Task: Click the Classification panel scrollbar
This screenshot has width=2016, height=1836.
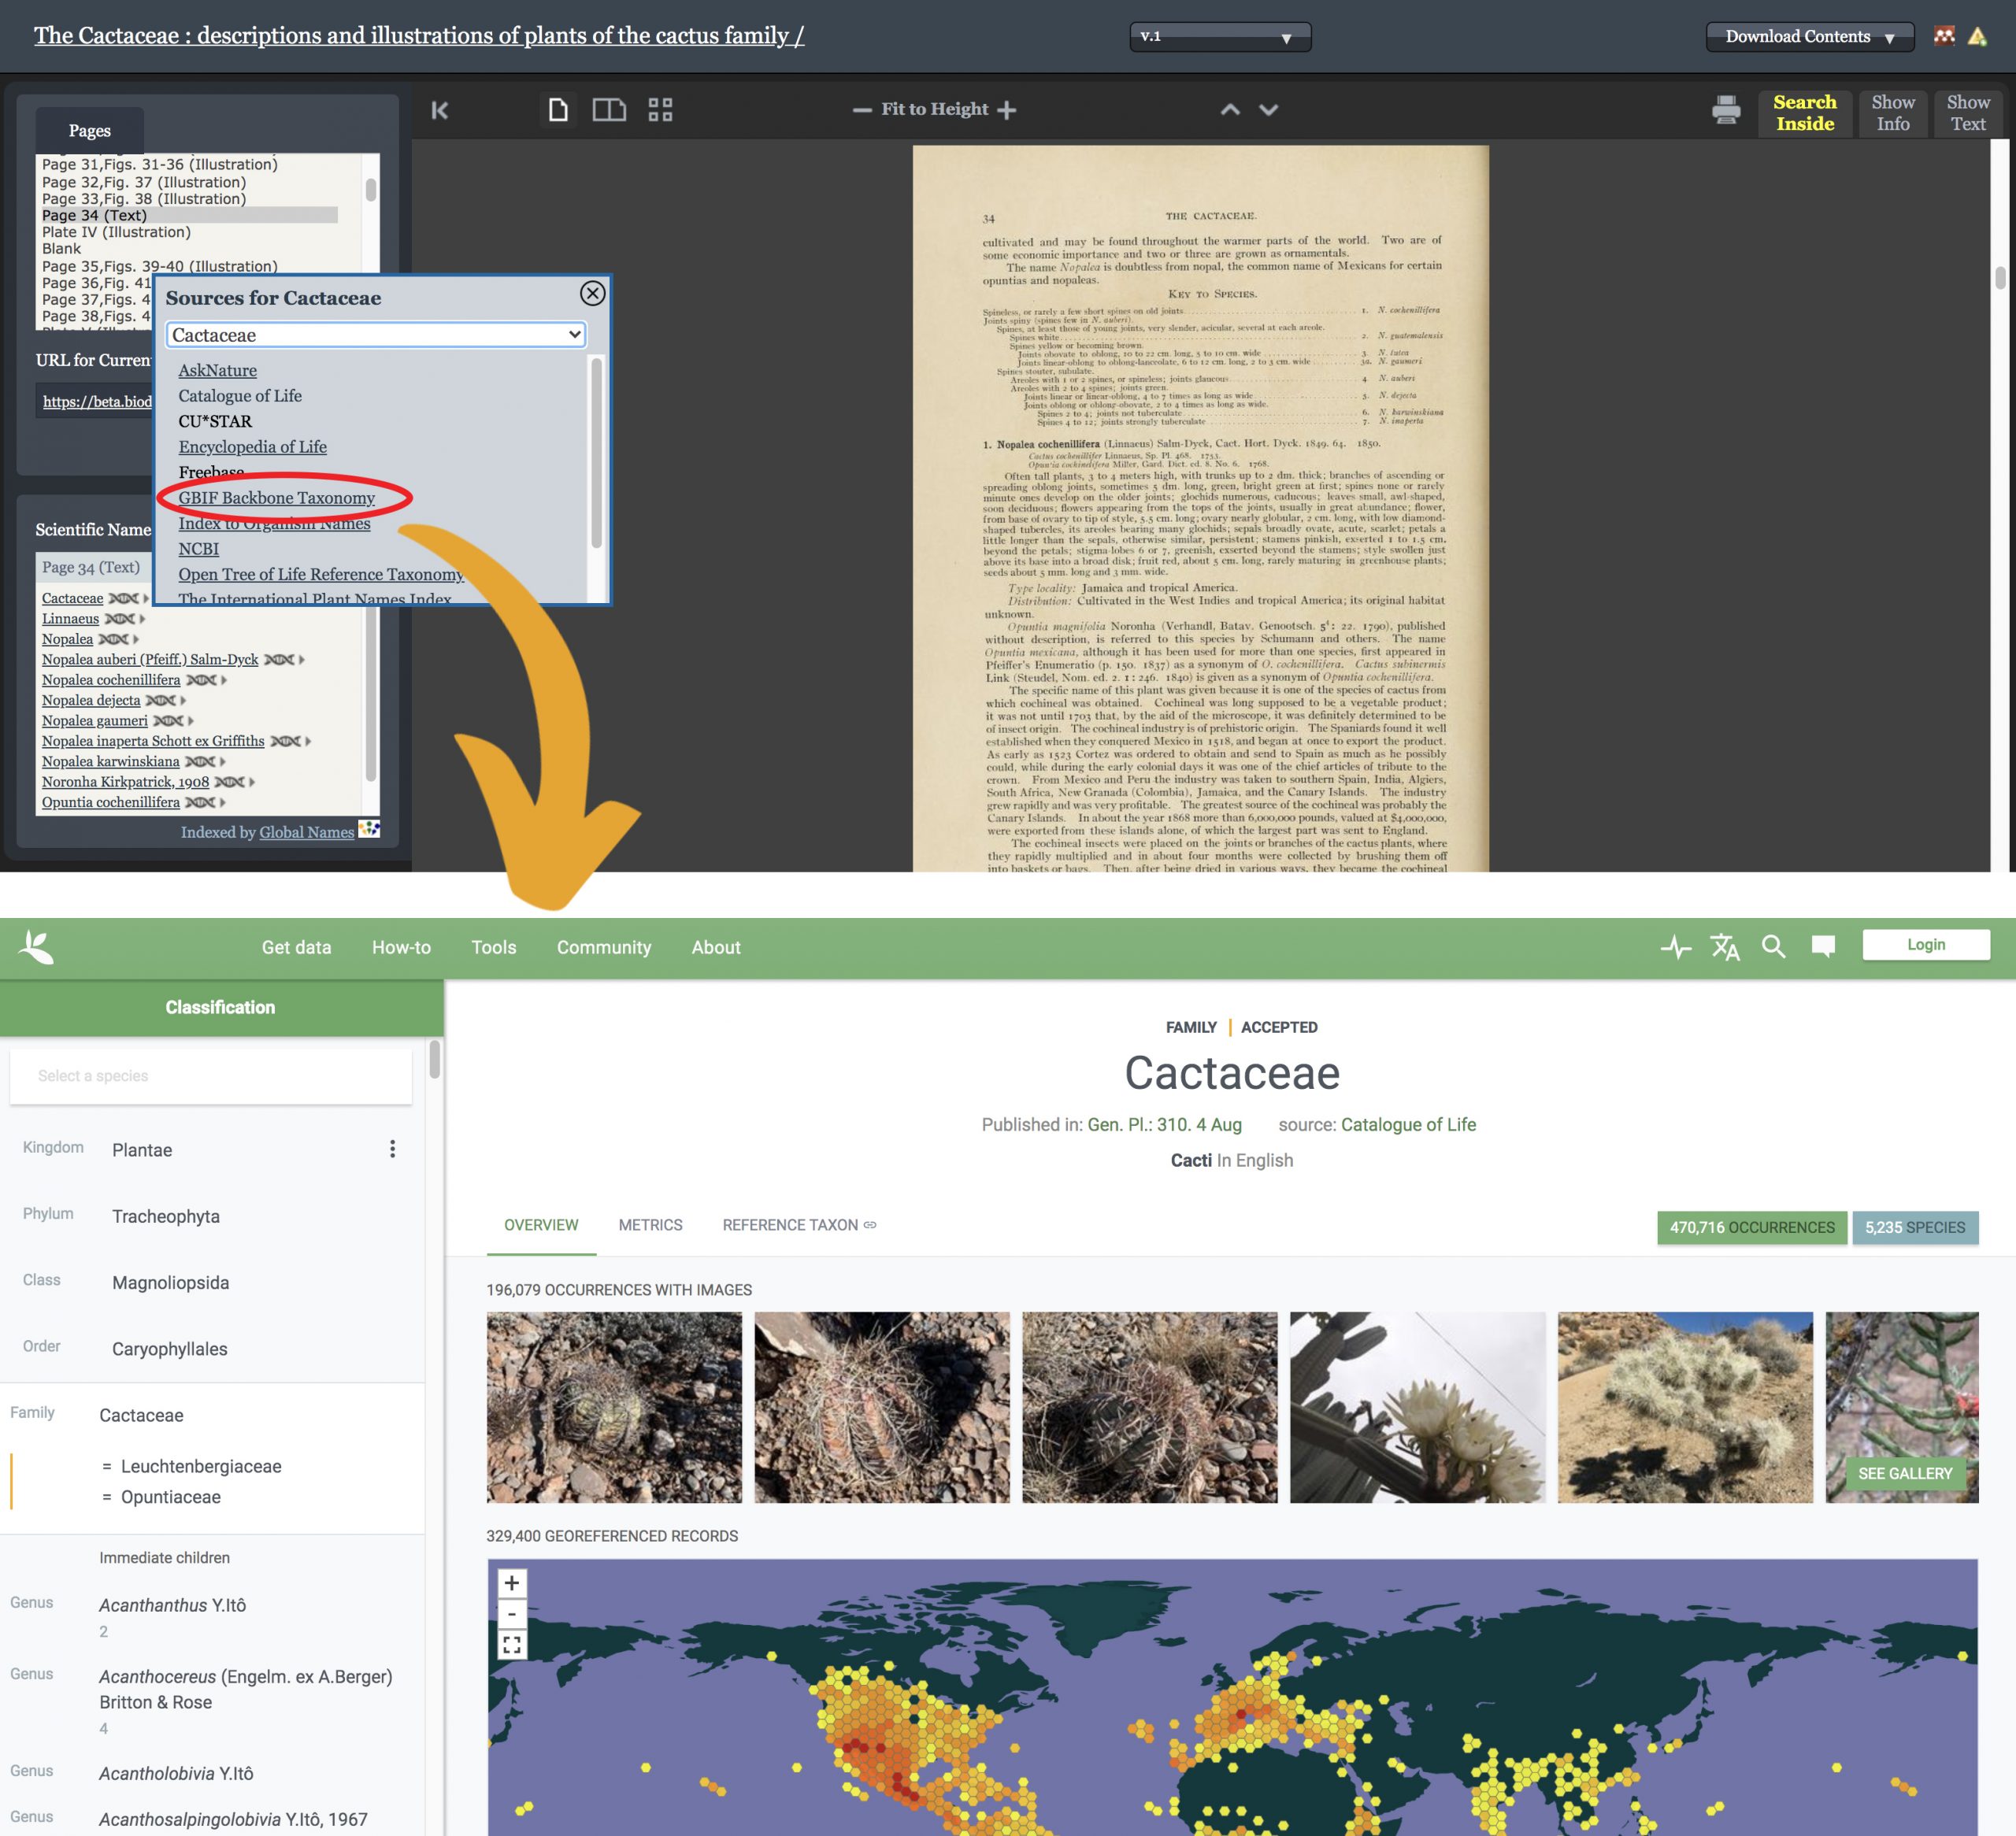Action: point(435,1060)
